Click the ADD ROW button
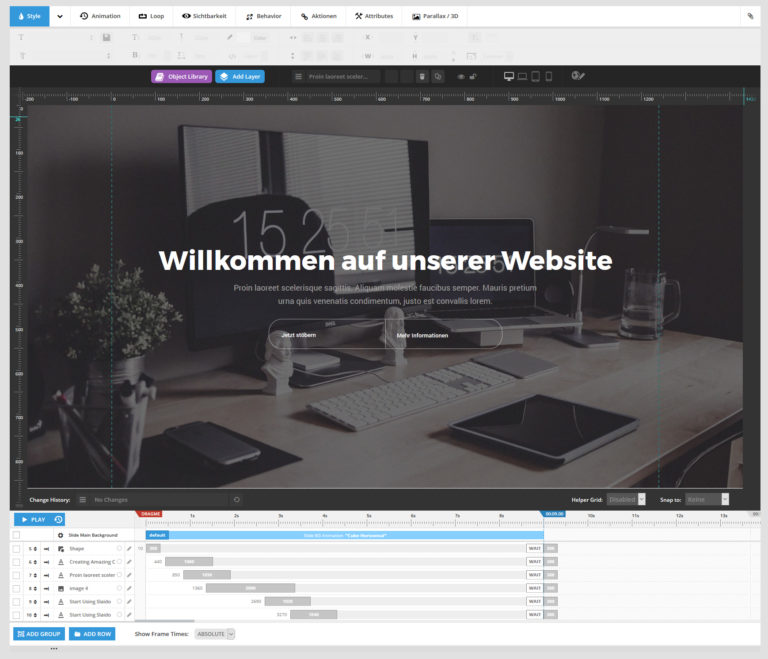 [92, 634]
